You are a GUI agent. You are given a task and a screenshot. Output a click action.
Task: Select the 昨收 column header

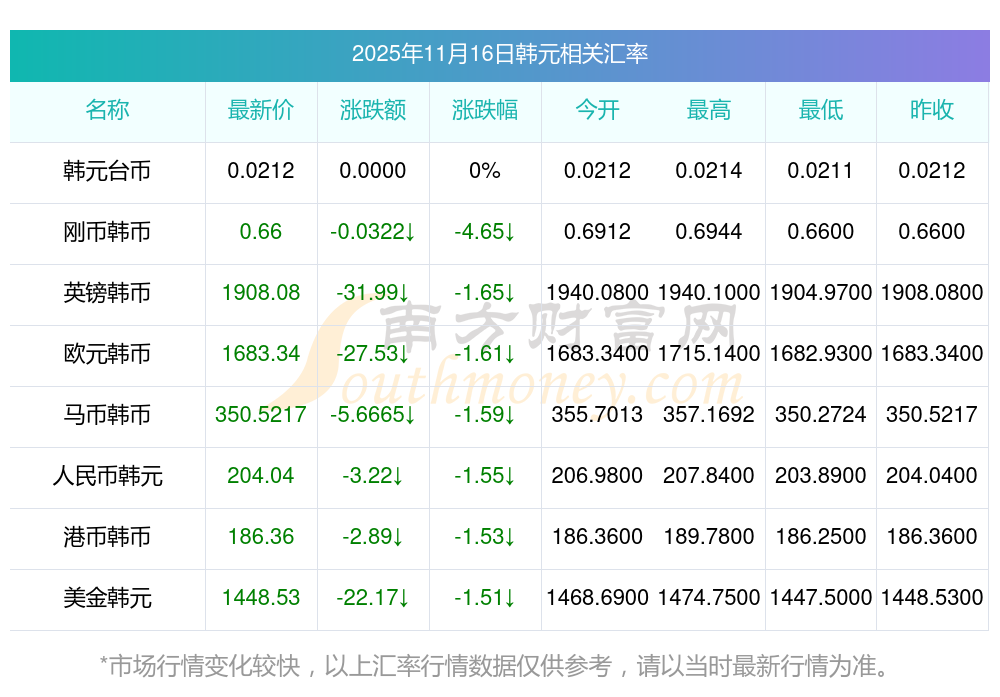click(x=932, y=110)
